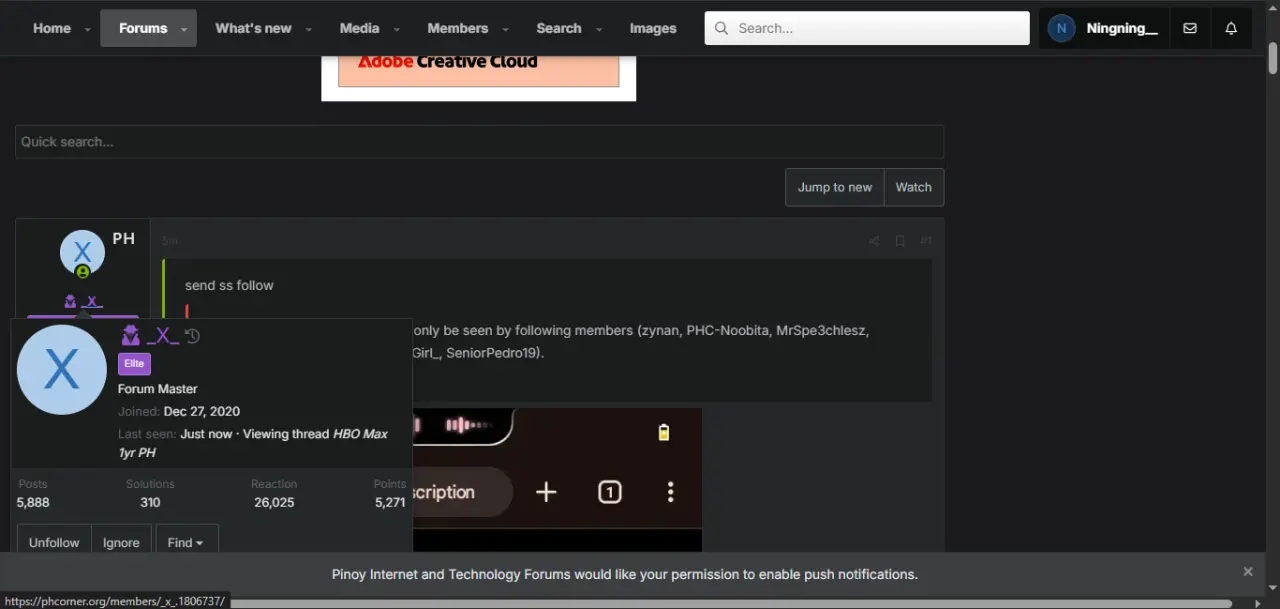Click the Posts count 5,888
Viewport: 1280px width, 609px height.
click(x=33, y=502)
